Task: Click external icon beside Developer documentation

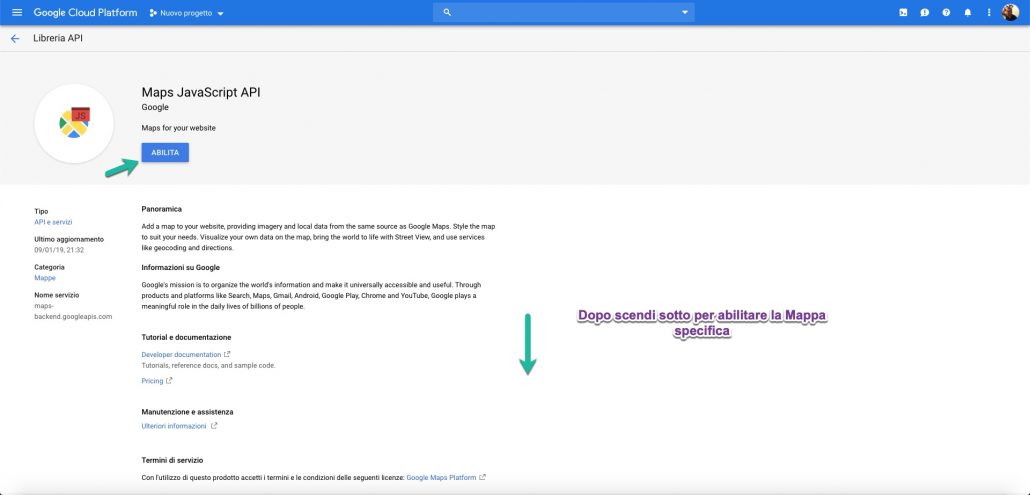Action: (227, 355)
